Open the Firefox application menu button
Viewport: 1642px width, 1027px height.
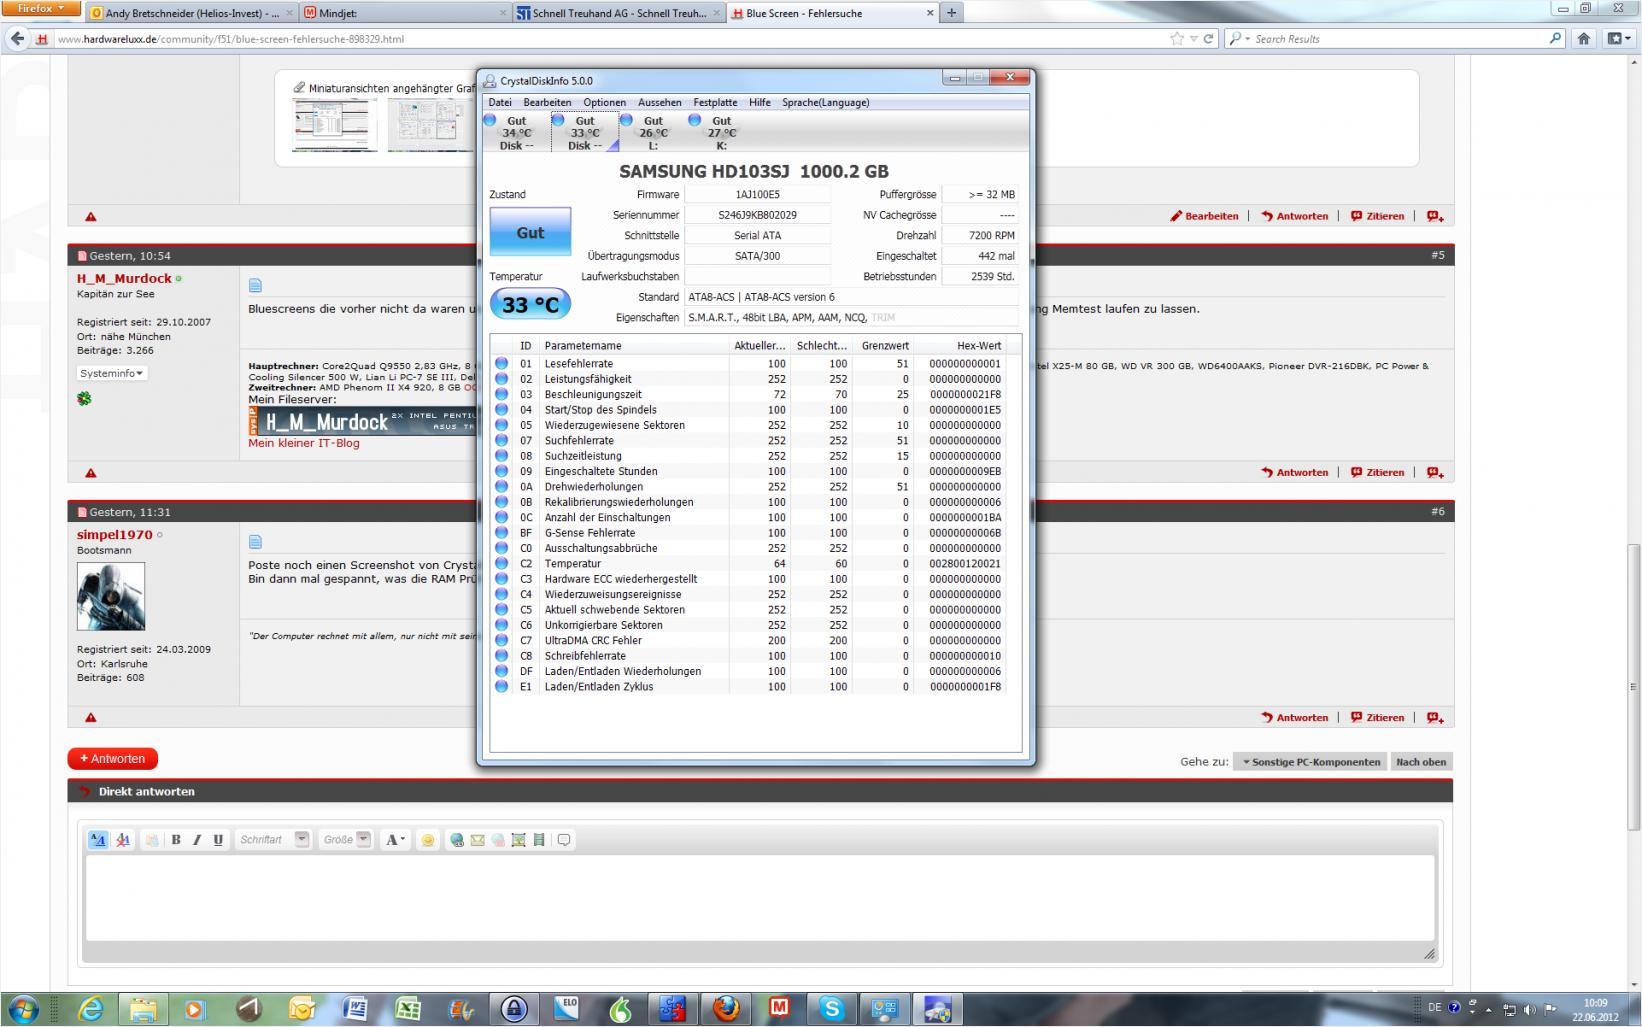(x=40, y=9)
